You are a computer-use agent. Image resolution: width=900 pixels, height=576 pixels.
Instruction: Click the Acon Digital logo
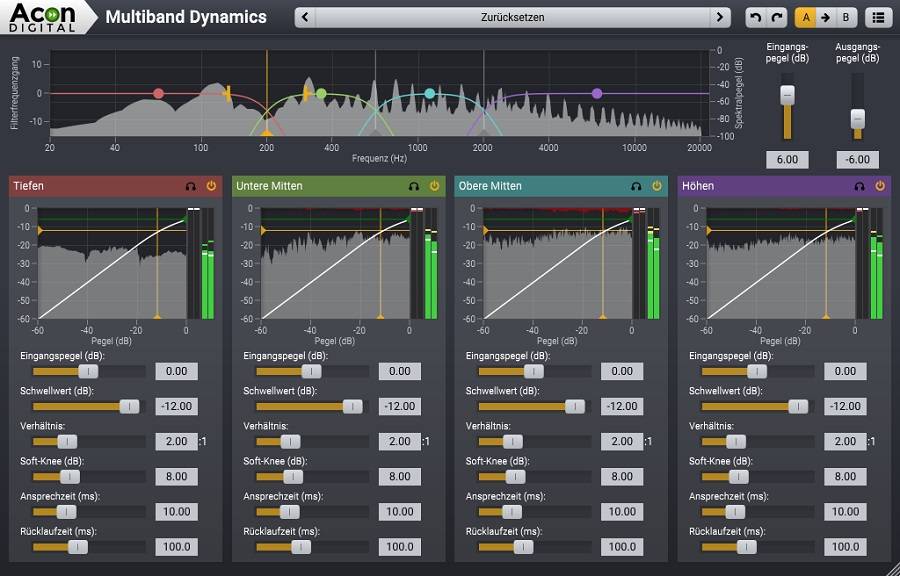pyautogui.click(x=42, y=17)
